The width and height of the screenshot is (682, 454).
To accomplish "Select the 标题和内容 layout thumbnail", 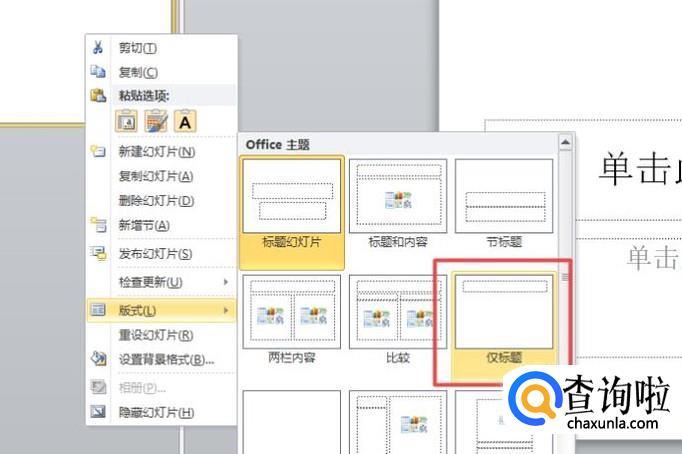I will pos(398,196).
